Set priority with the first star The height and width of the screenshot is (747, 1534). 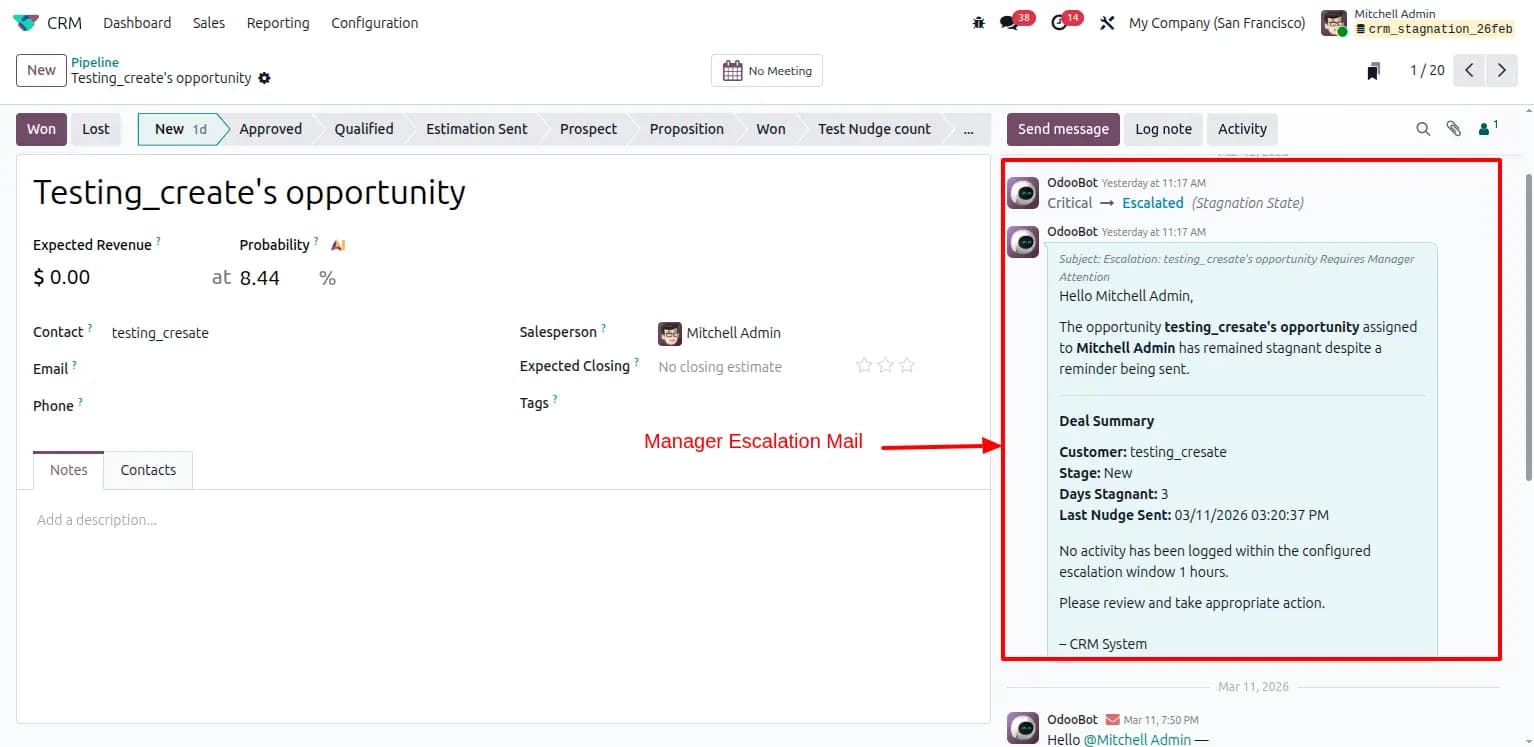(x=864, y=366)
